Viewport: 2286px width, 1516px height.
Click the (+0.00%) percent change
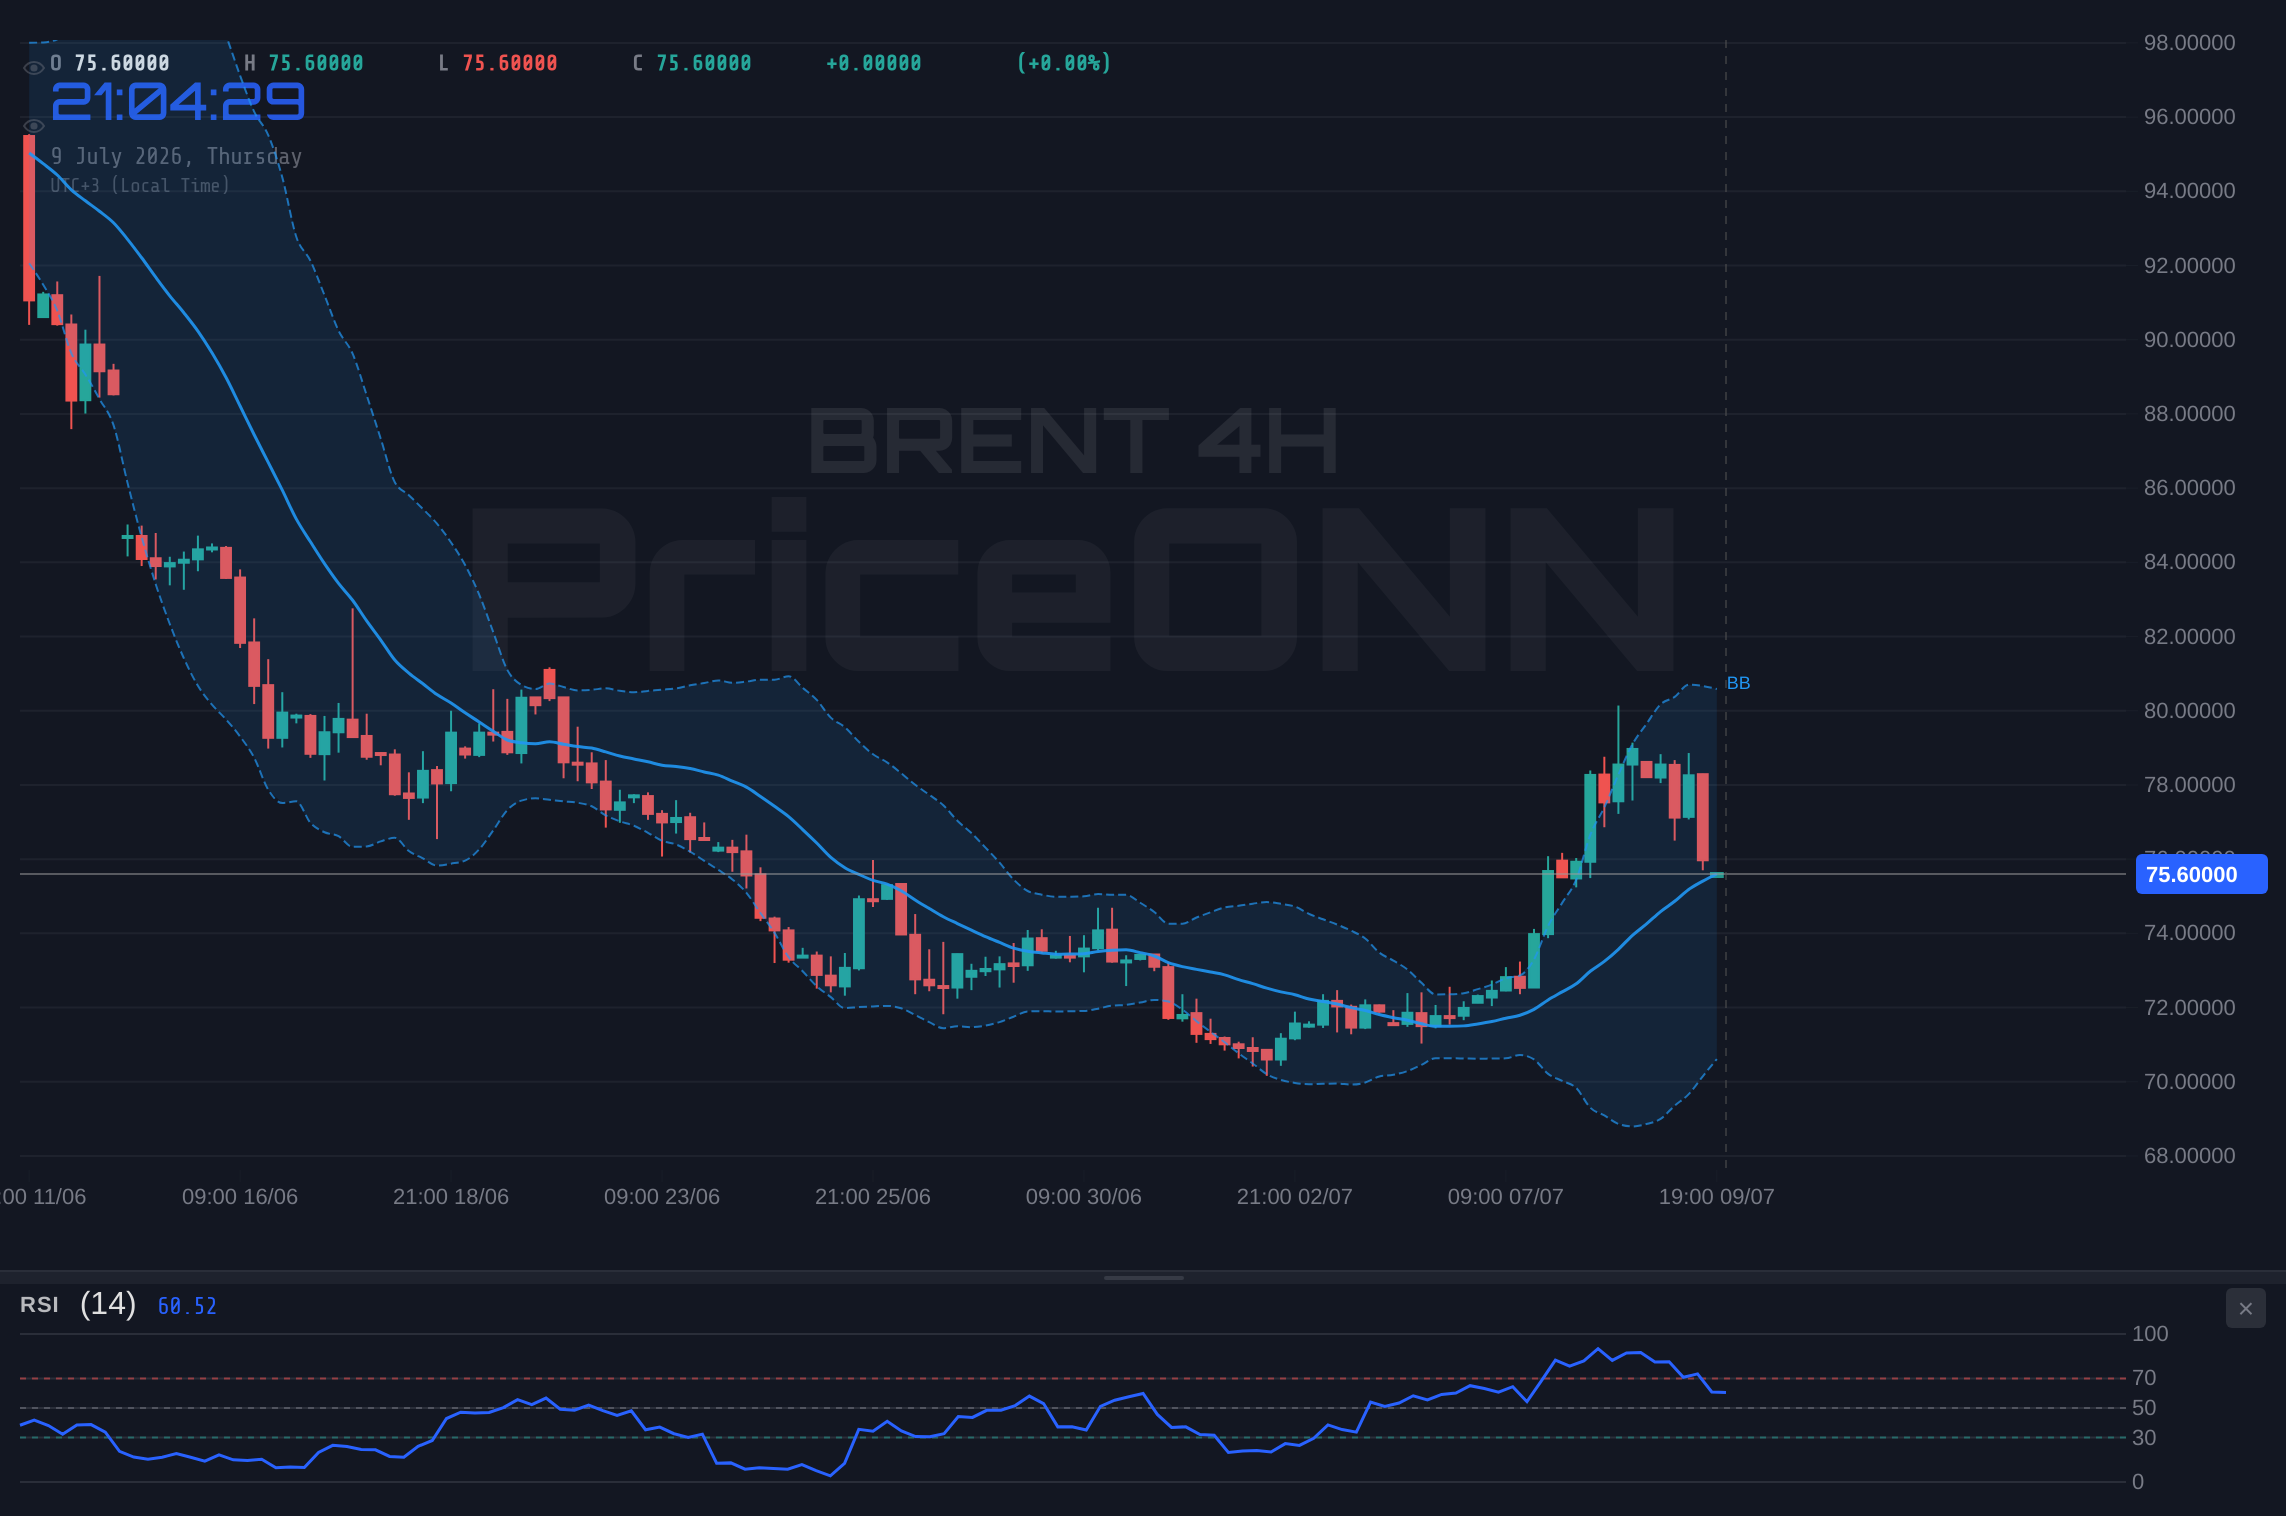point(1064,63)
